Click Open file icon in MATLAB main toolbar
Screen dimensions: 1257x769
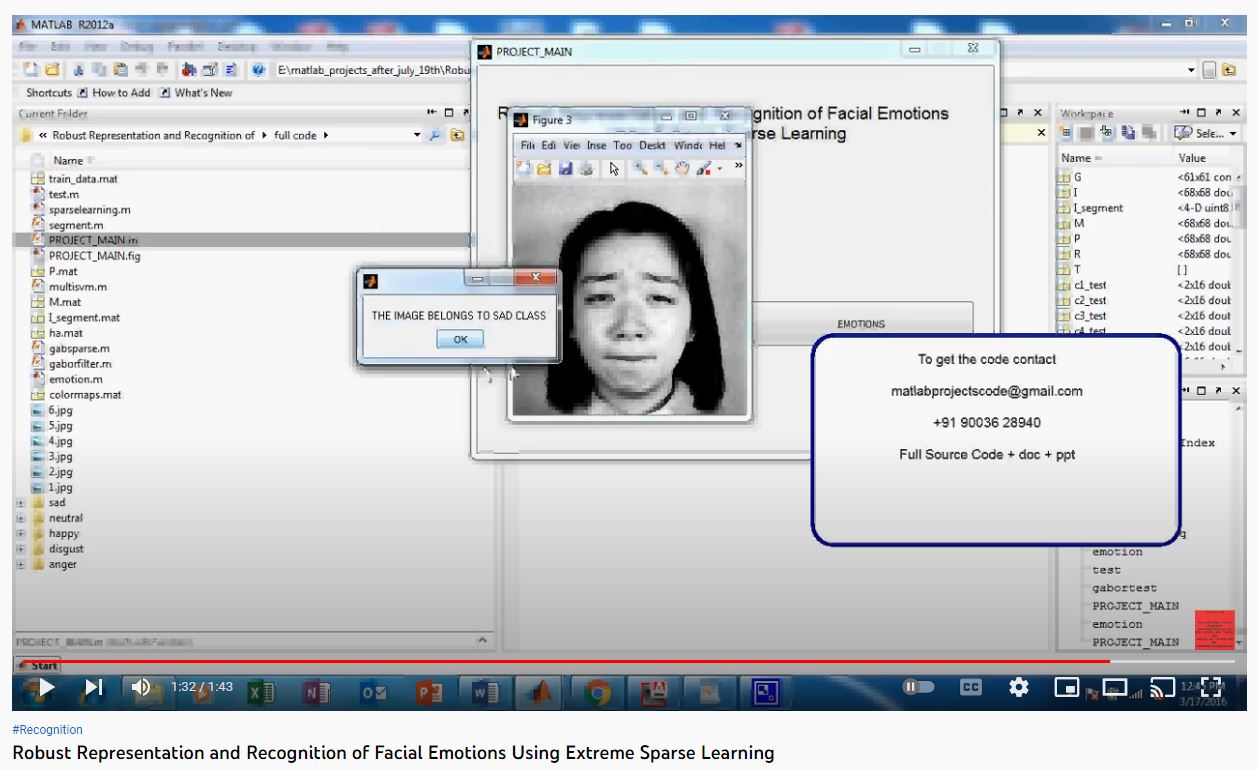point(51,70)
